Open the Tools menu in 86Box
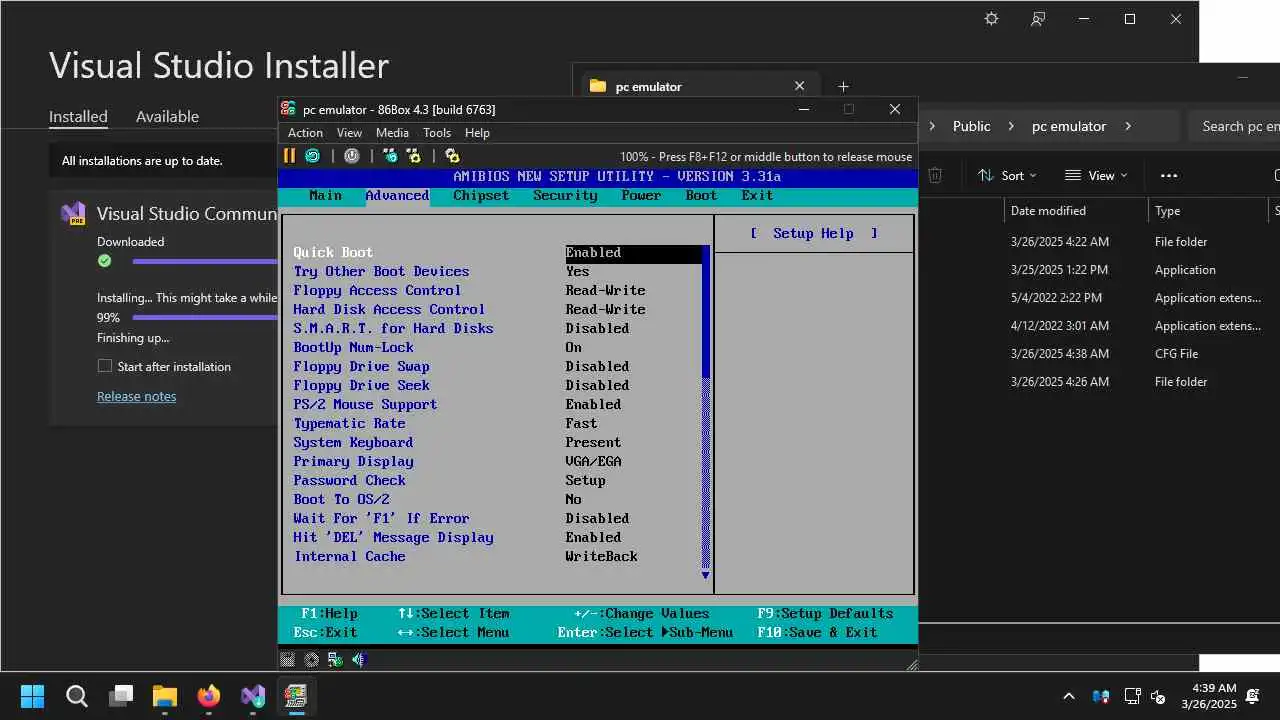This screenshot has width=1280, height=720. pyautogui.click(x=437, y=133)
